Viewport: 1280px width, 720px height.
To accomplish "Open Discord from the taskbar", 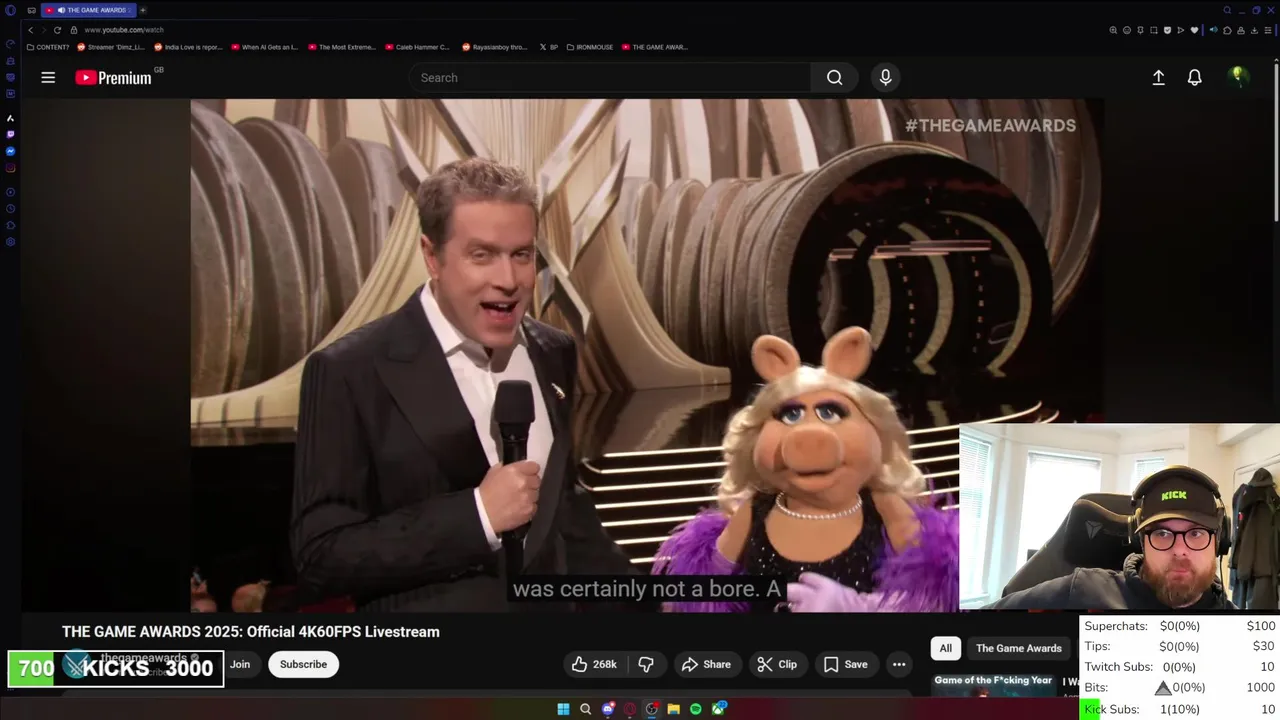I will [x=608, y=709].
